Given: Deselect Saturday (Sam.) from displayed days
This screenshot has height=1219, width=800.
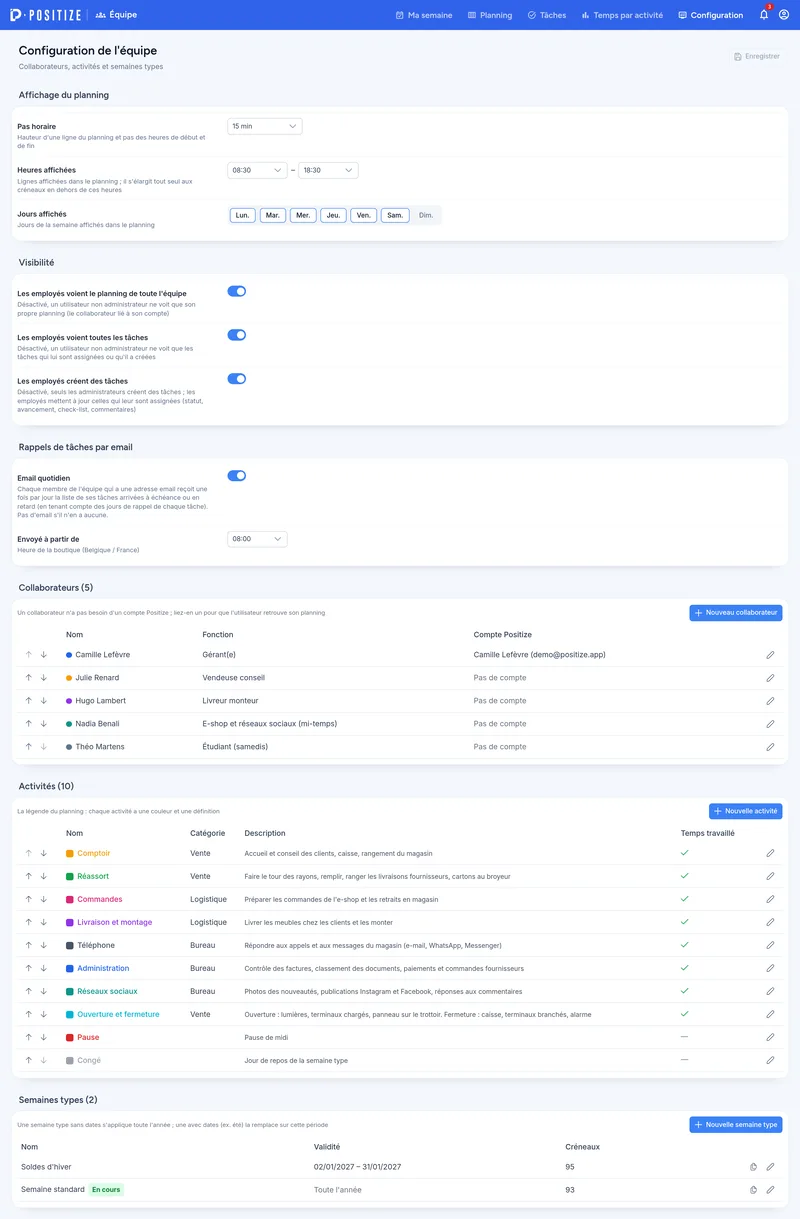Looking at the screenshot, I should (395, 215).
